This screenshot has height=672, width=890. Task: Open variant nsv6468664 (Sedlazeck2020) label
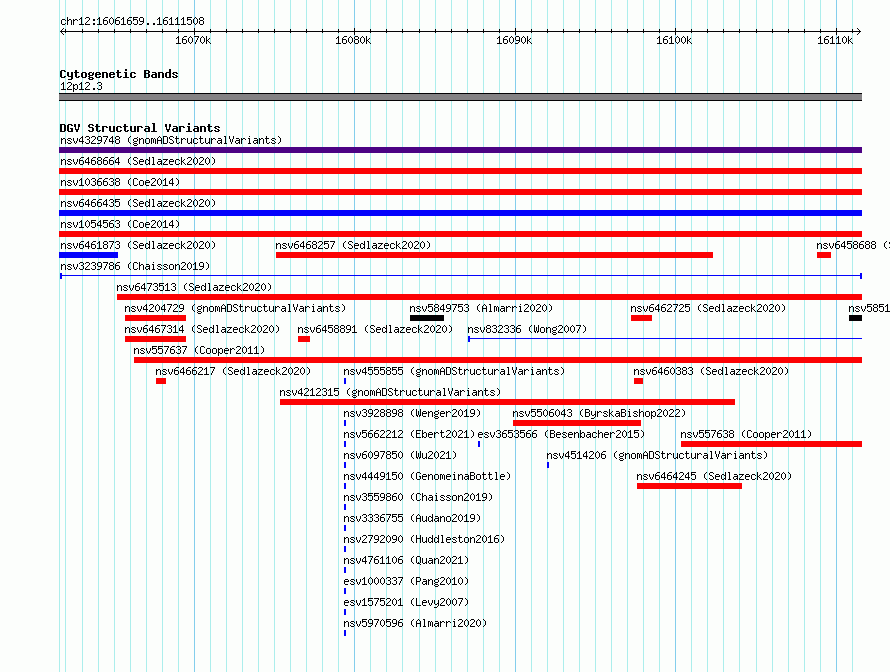click(138, 161)
